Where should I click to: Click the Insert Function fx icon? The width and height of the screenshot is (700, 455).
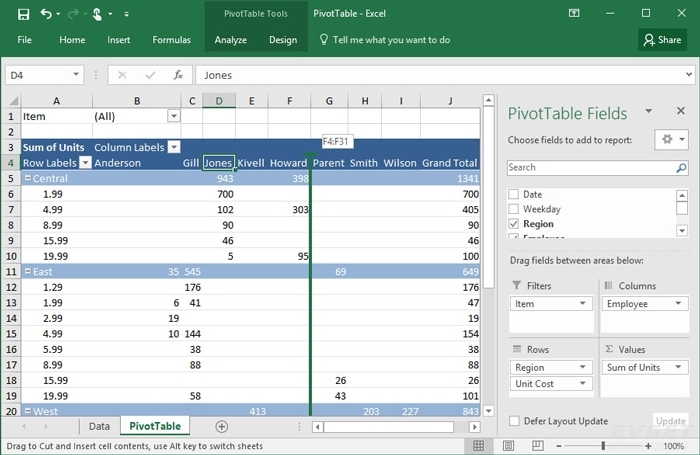point(178,75)
